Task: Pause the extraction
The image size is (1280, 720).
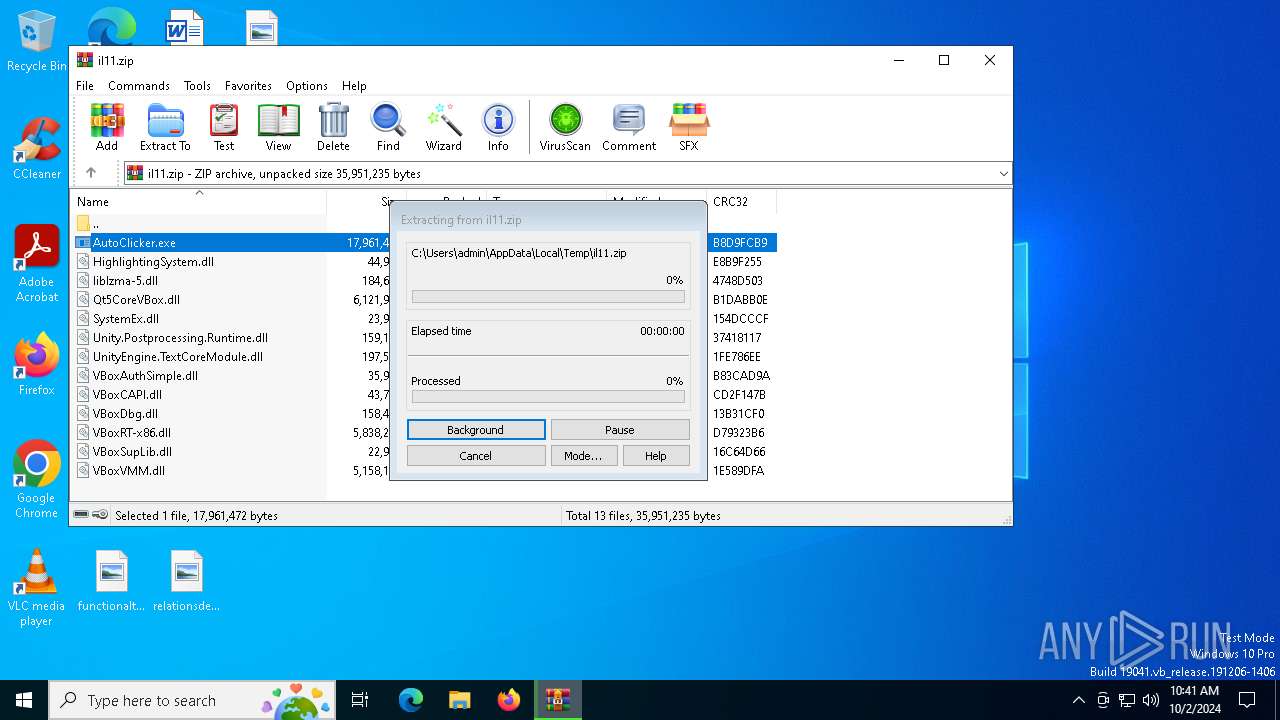Action: pyautogui.click(x=620, y=430)
